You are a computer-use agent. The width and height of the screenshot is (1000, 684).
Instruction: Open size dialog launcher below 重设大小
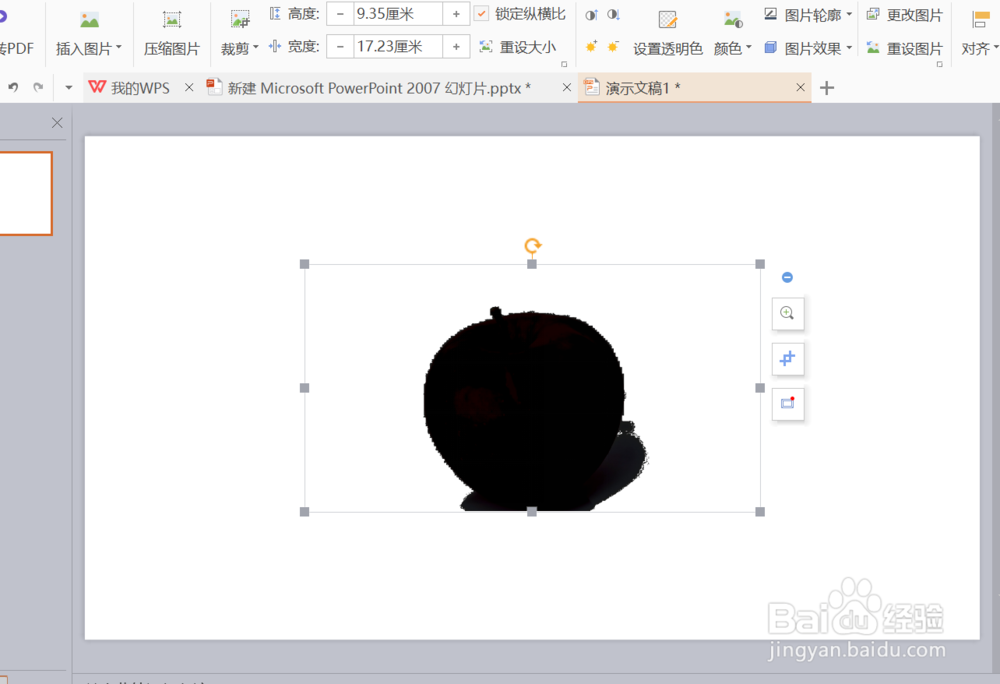click(564, 64)
